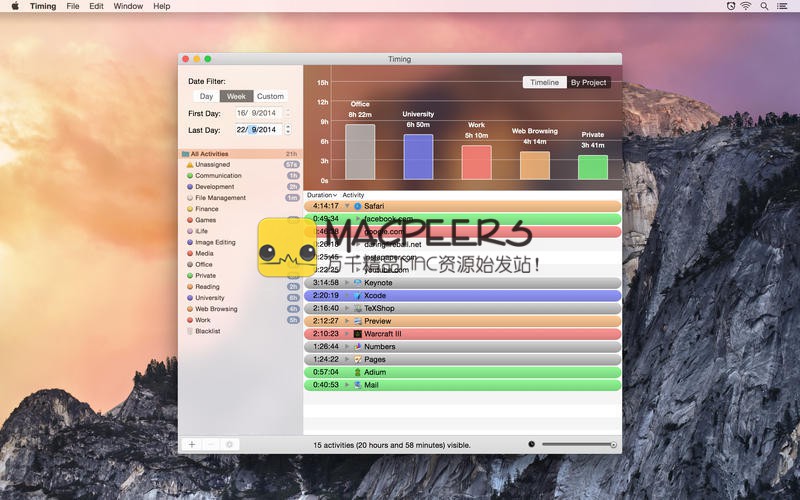The width and height of the screenshot is (800, 500).
Task: Select the Custom date filter
Action: pyautogui.click(x=270, y=96)
